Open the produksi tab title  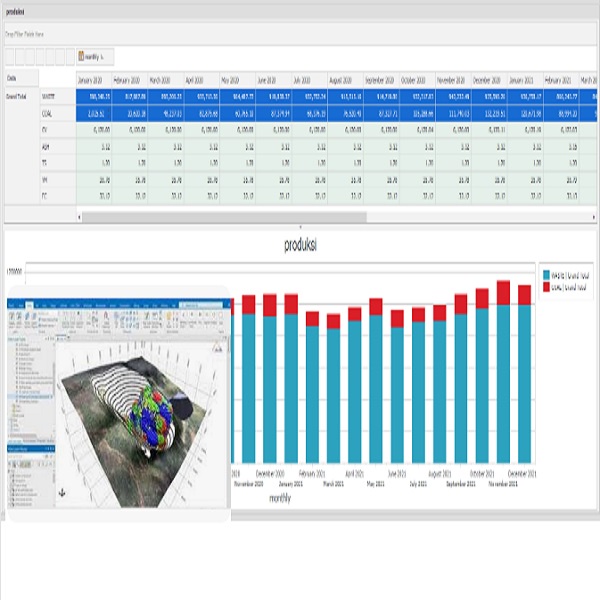click(15, 12)
